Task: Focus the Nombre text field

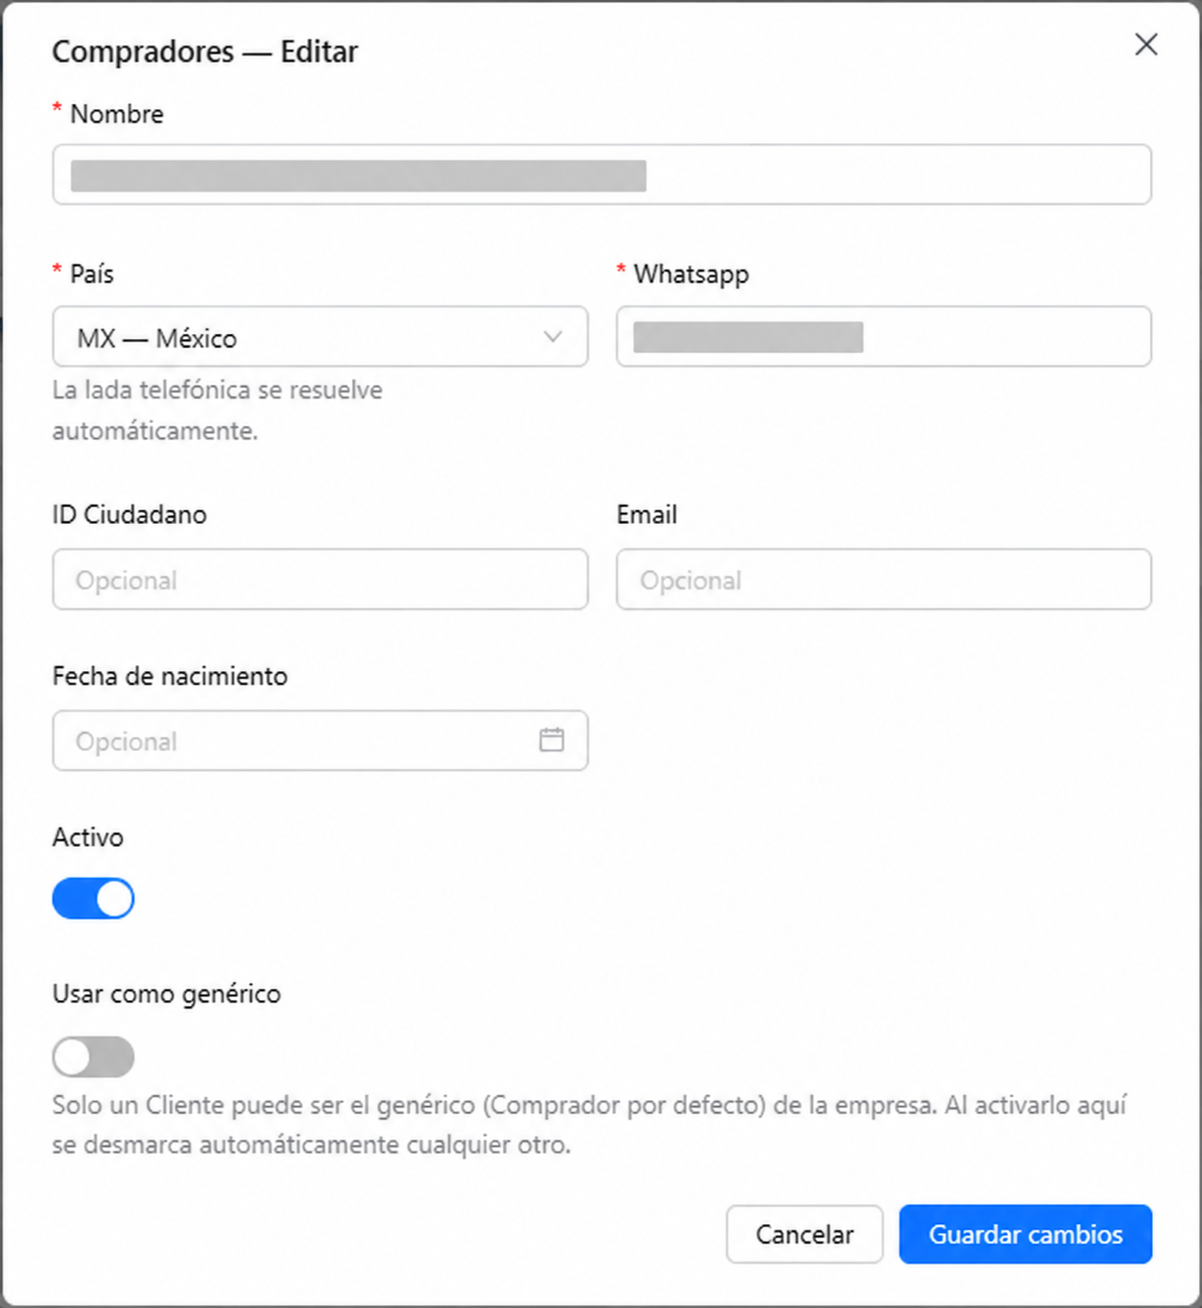Action: point(602,175)
